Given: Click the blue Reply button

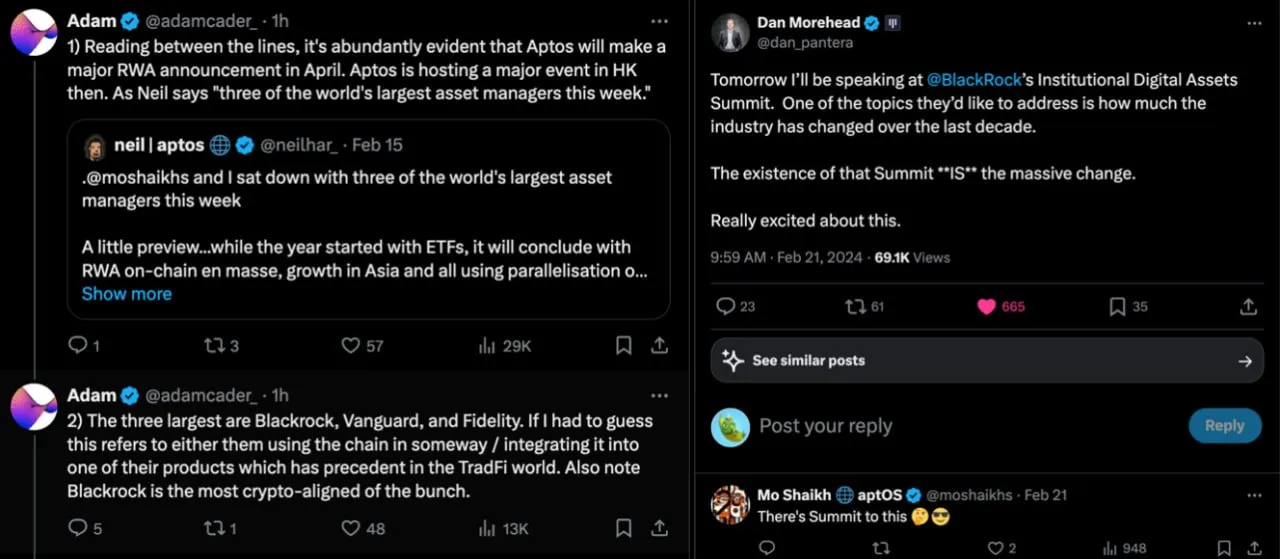Looking at the screenshot, I should coord(1224,426).
